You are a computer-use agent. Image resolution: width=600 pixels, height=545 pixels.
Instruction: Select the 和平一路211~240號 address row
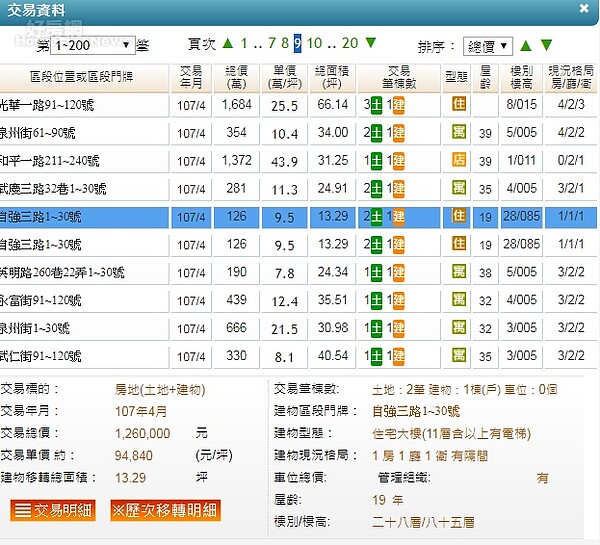84,161
